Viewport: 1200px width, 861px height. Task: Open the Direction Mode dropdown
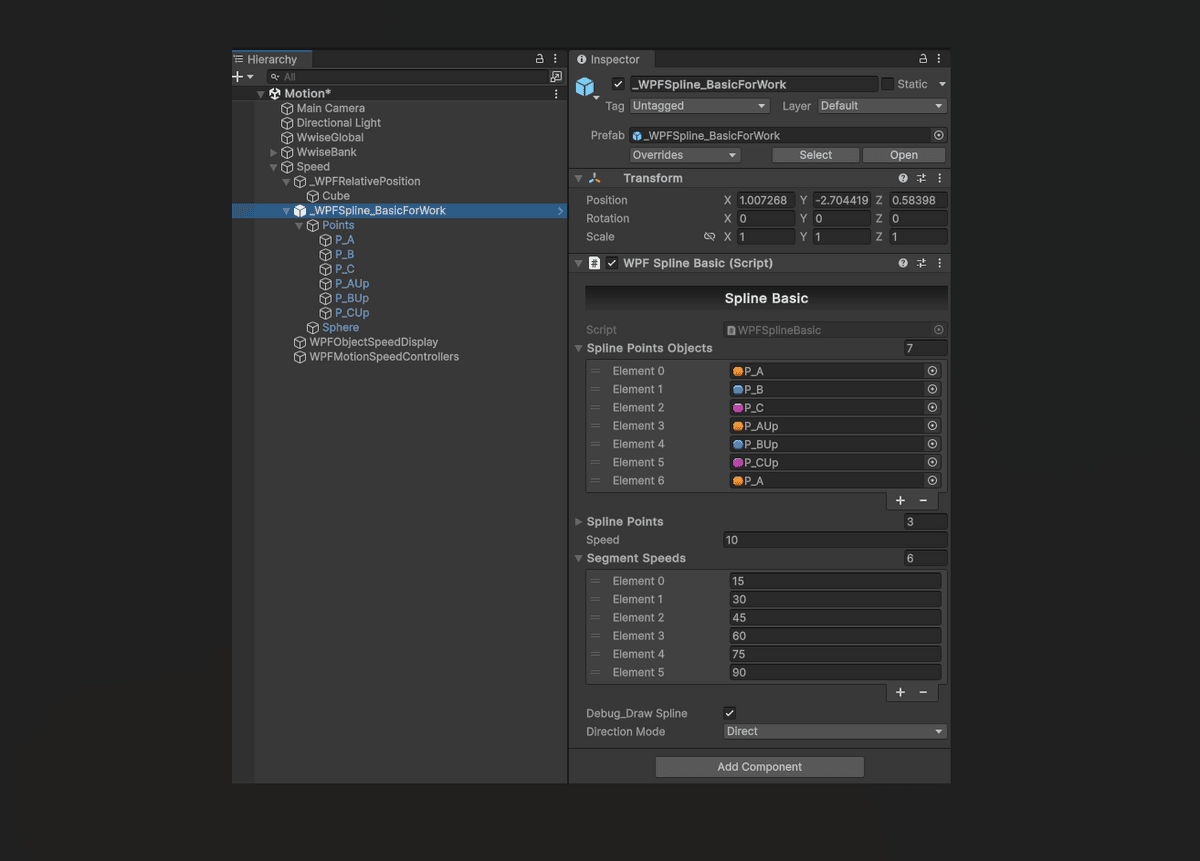pos(835,732)
